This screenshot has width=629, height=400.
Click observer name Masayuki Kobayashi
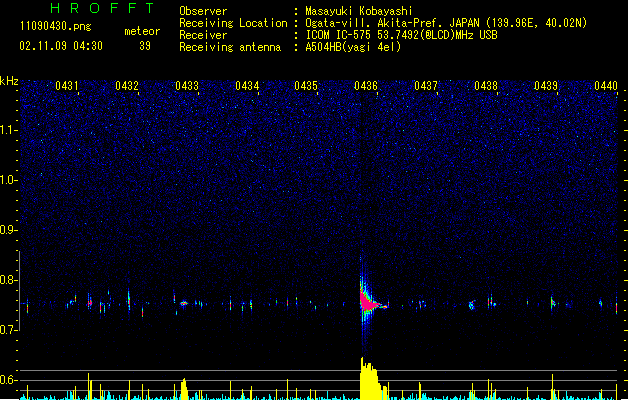(x=359, y=11)
